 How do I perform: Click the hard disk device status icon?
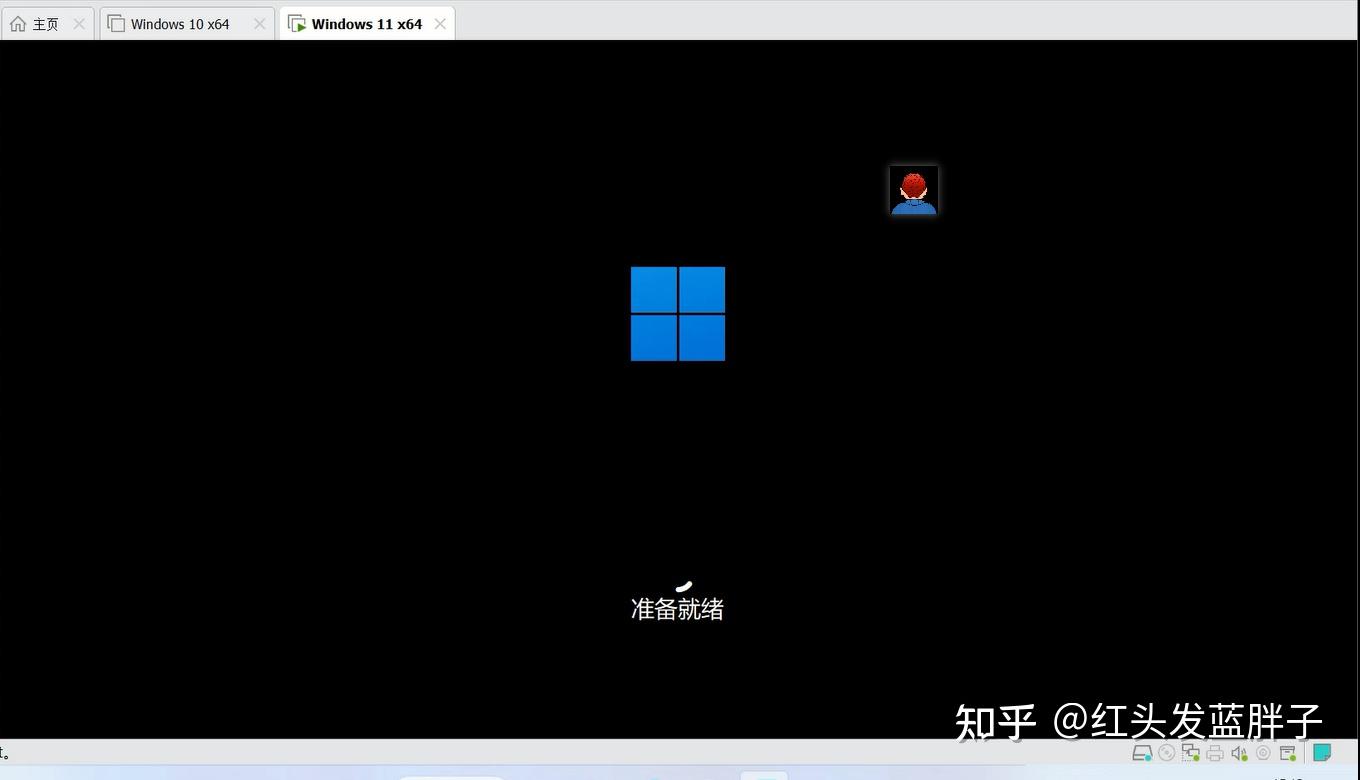pyautogui.click(x=1142, y=753)
